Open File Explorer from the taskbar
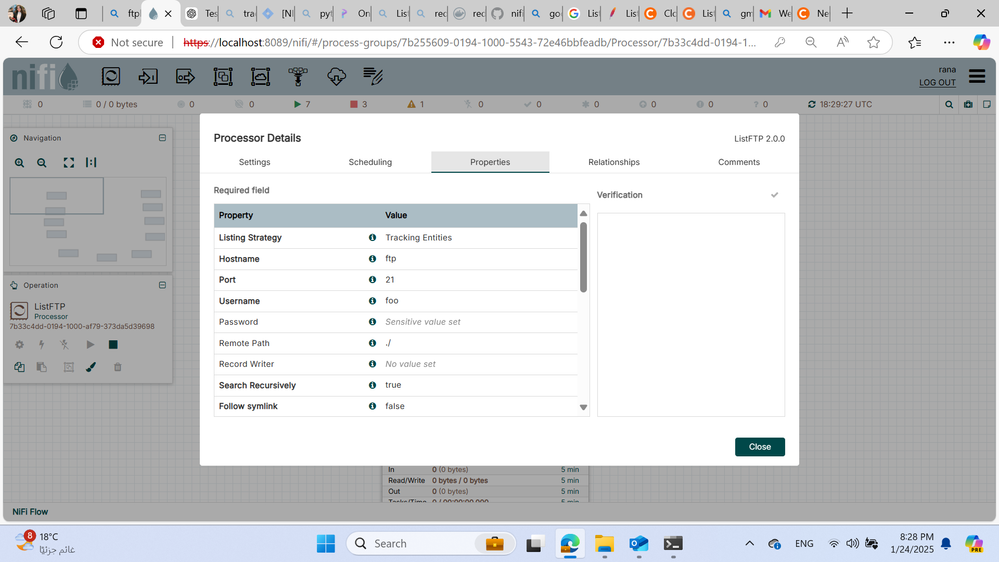Image resolution: width=999 pixels, height=562 pixels. (604, 544)
